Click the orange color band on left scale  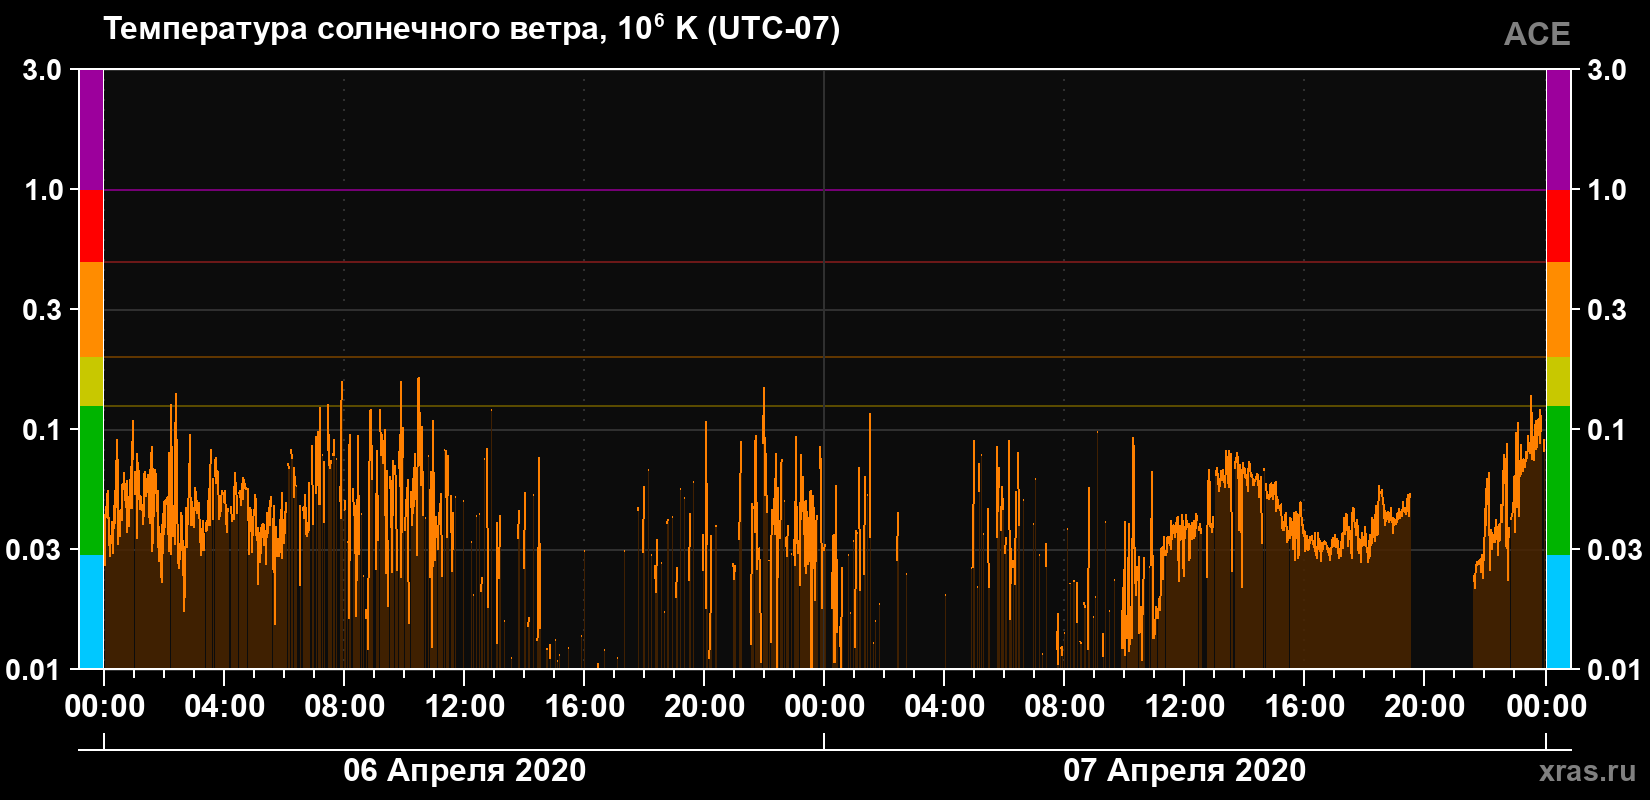(x=91, y=310)
